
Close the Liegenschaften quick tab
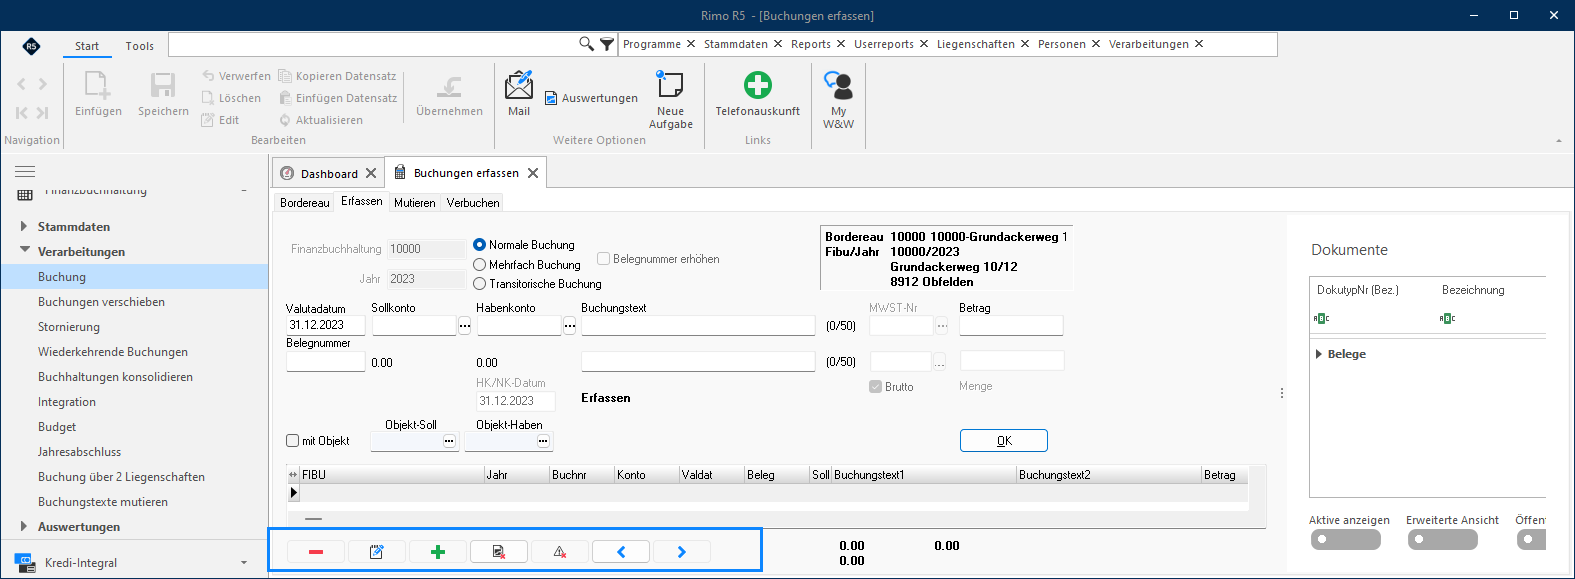pyautogui.click(x=1025, y=44)
